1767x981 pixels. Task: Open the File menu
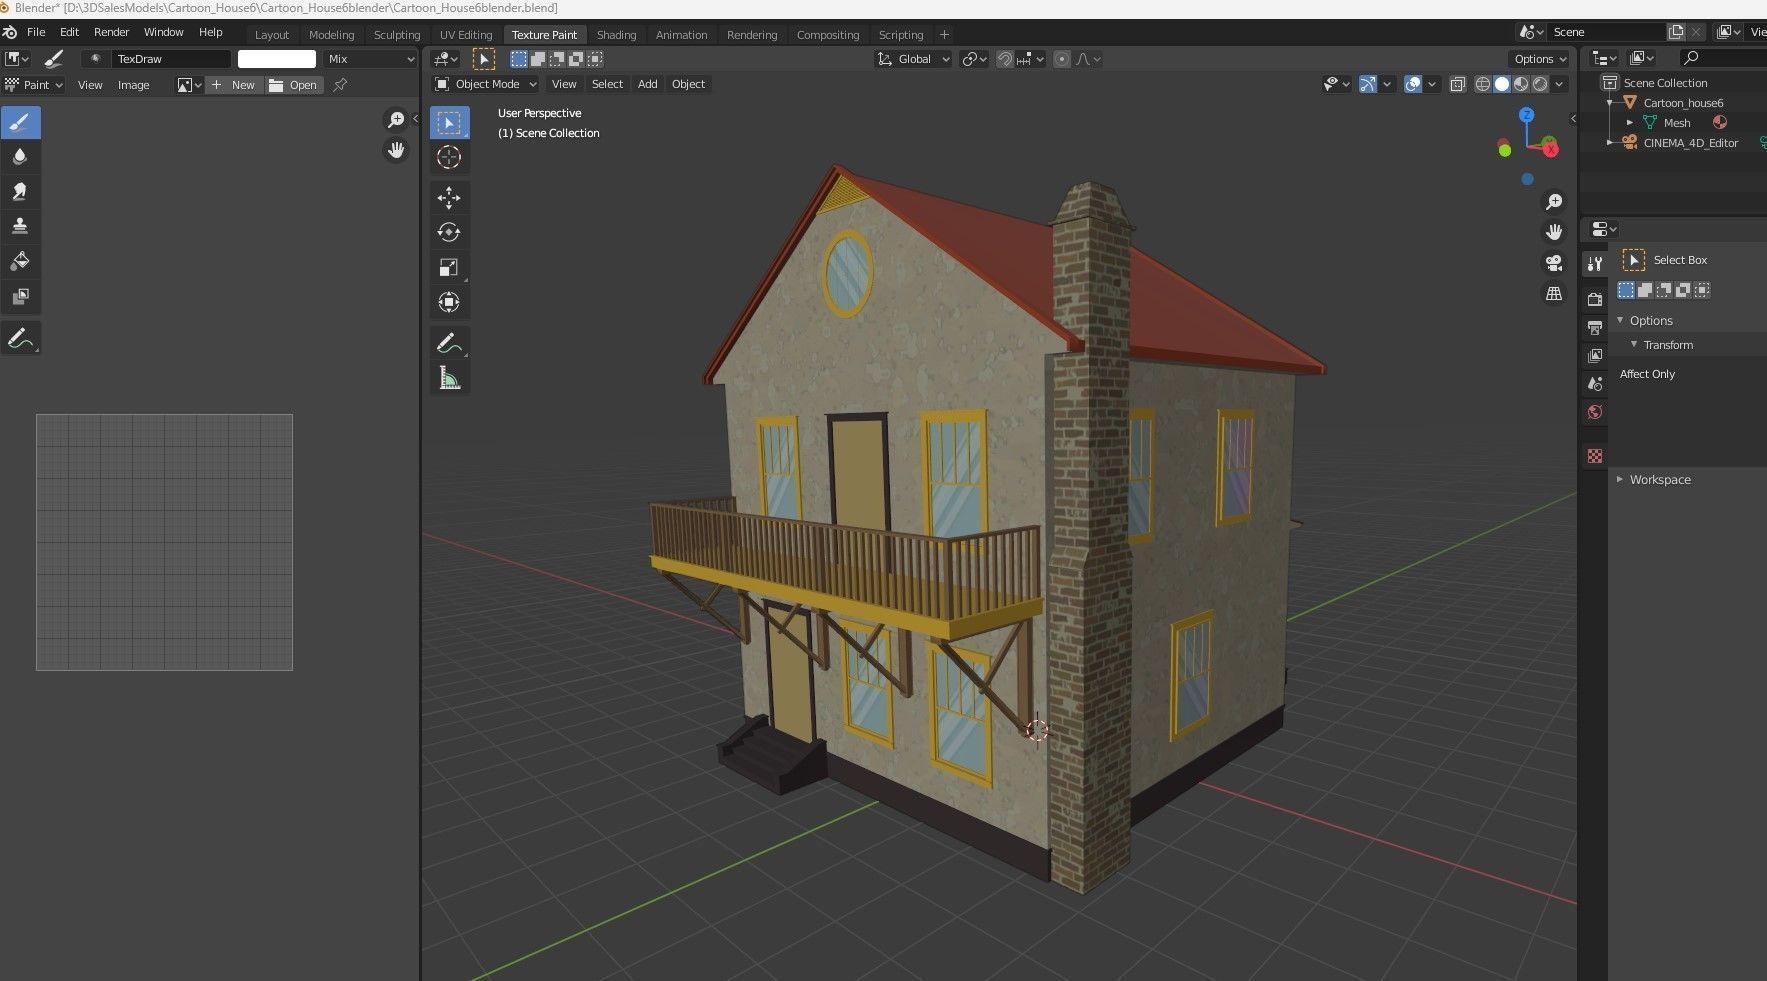pos(36,32)
